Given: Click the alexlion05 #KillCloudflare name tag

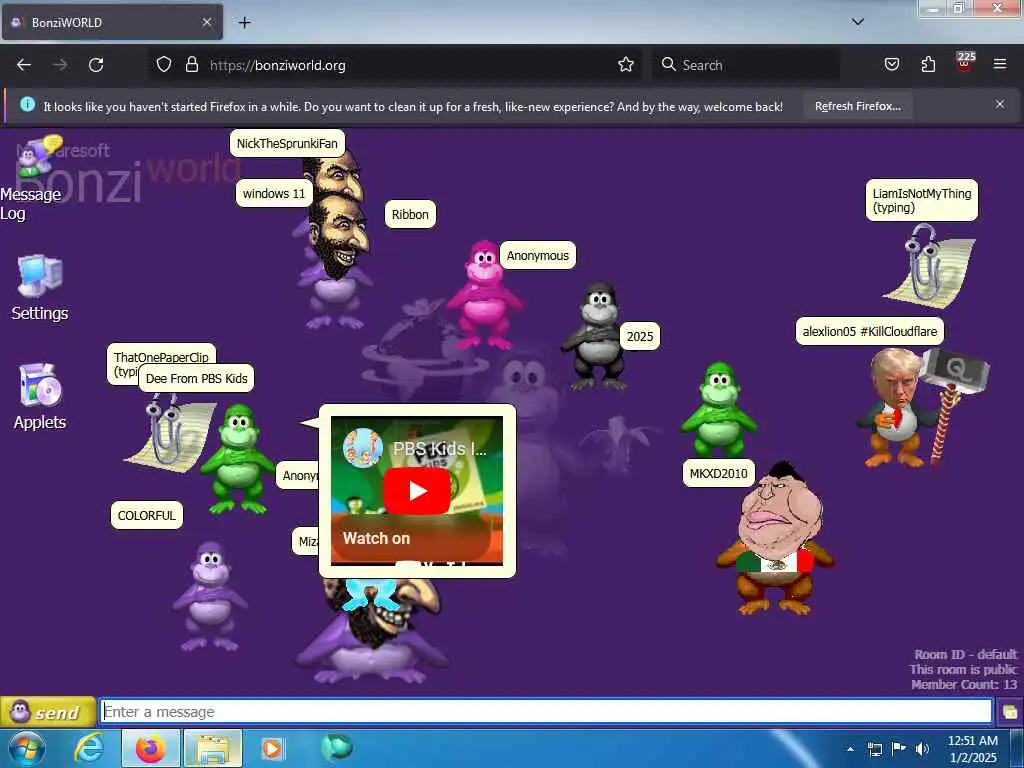Looking at the screenshot, I should click(870, 331).
